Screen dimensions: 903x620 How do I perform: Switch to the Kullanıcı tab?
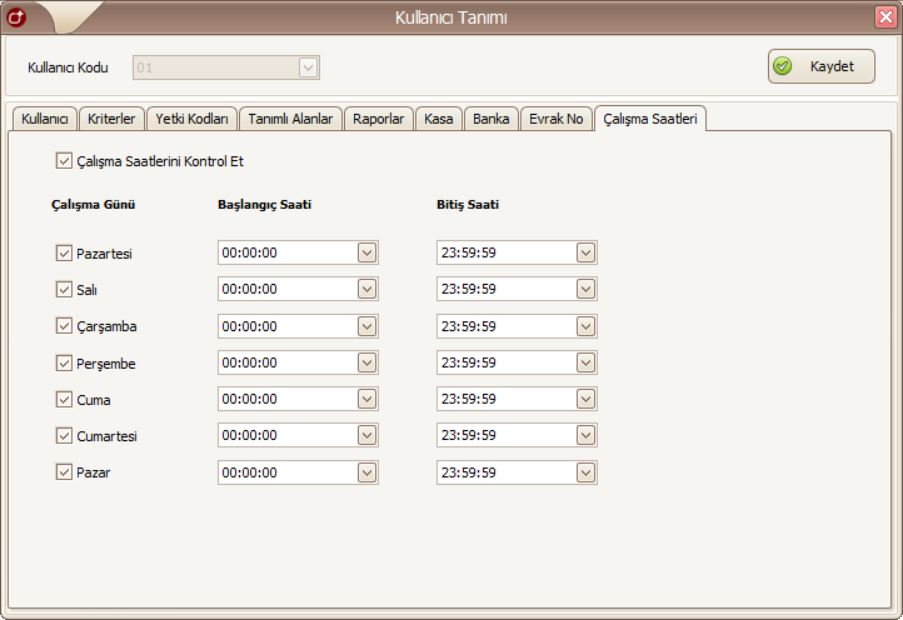[x=41, y=119]
